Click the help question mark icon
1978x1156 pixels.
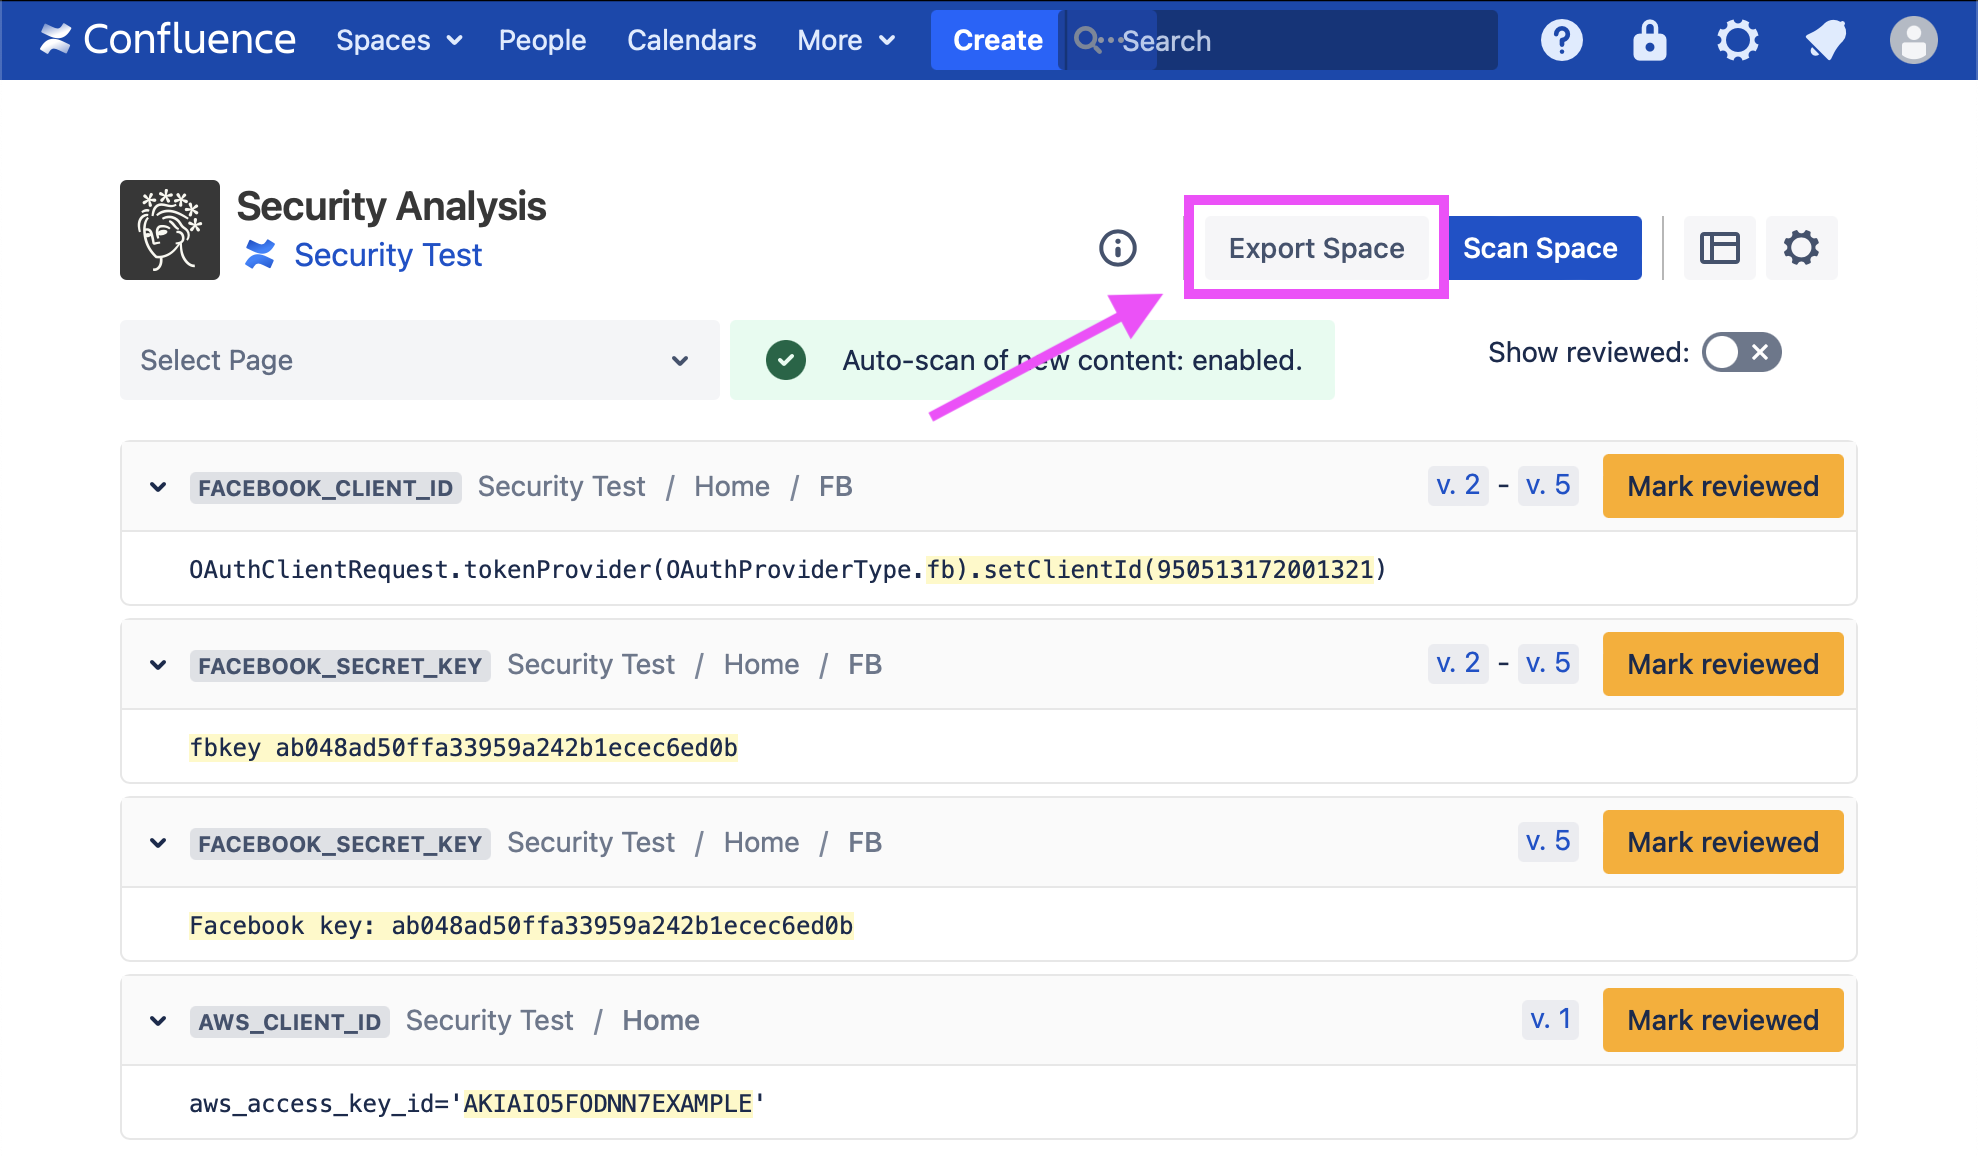point(1561,41)
